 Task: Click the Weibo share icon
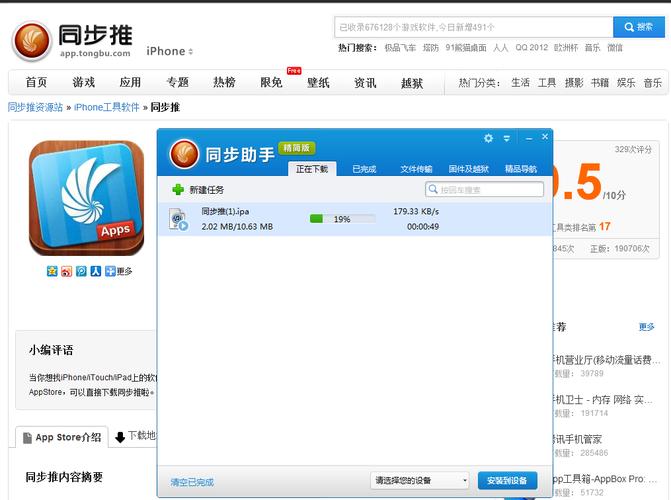pos(66,271)
